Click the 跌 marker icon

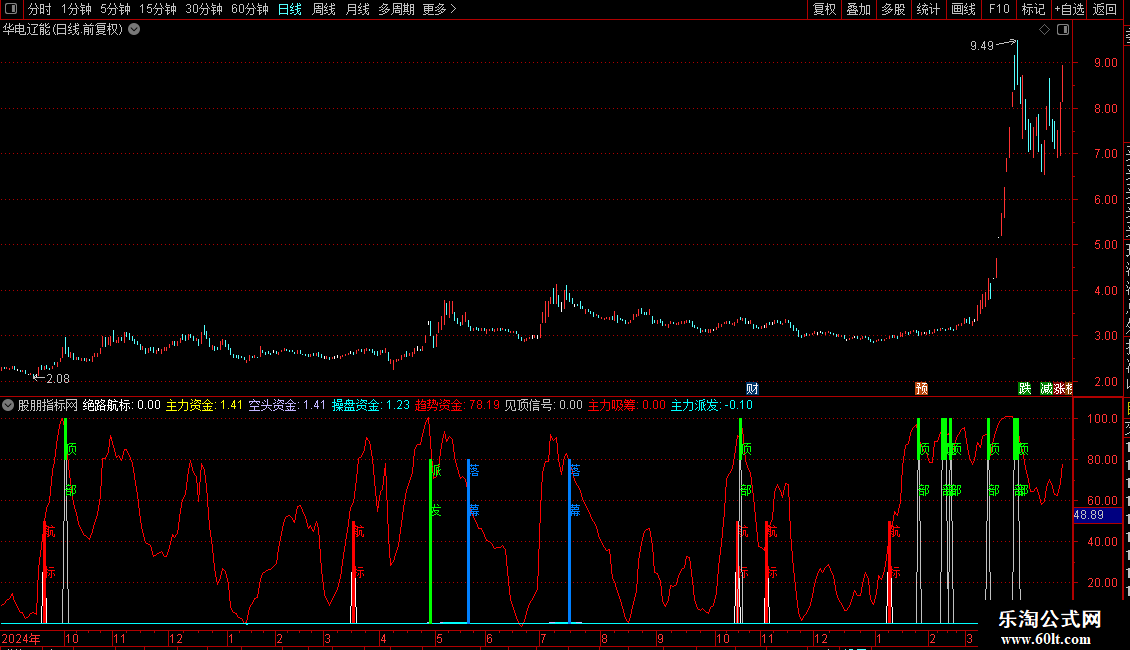click(x=1025, y=388)
